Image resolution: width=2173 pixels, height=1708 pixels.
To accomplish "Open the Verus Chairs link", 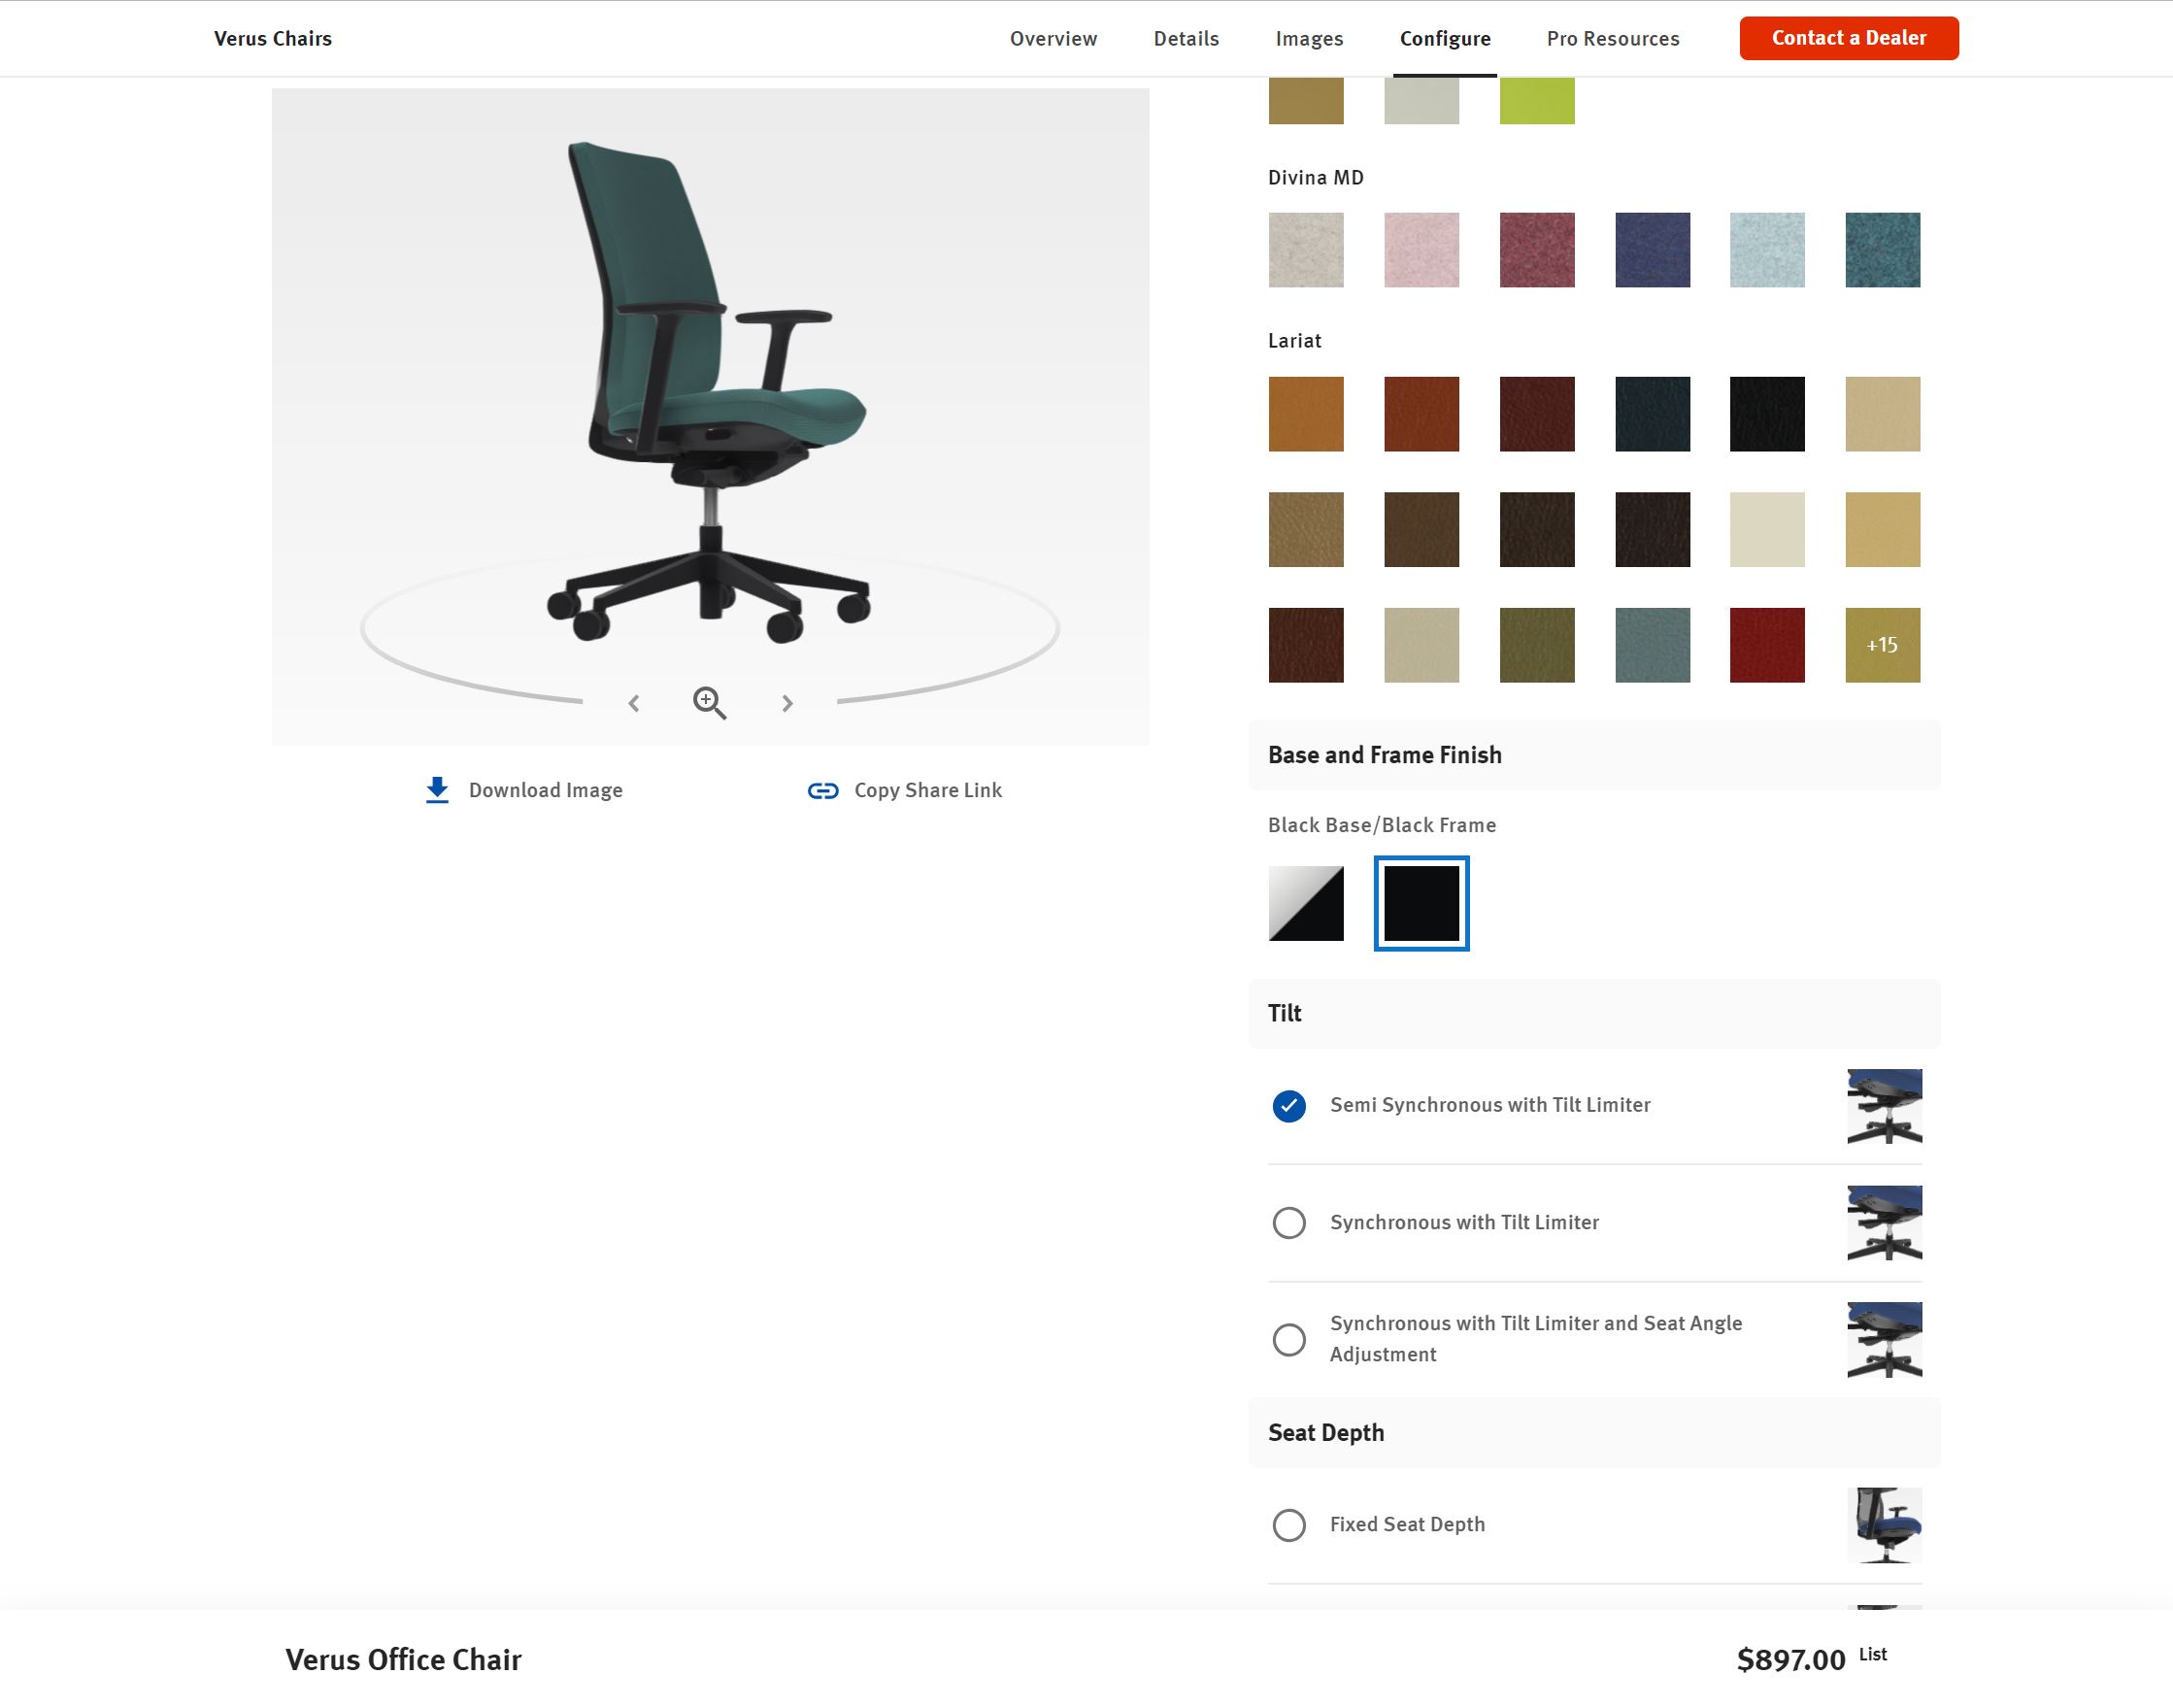I will 273,39.
